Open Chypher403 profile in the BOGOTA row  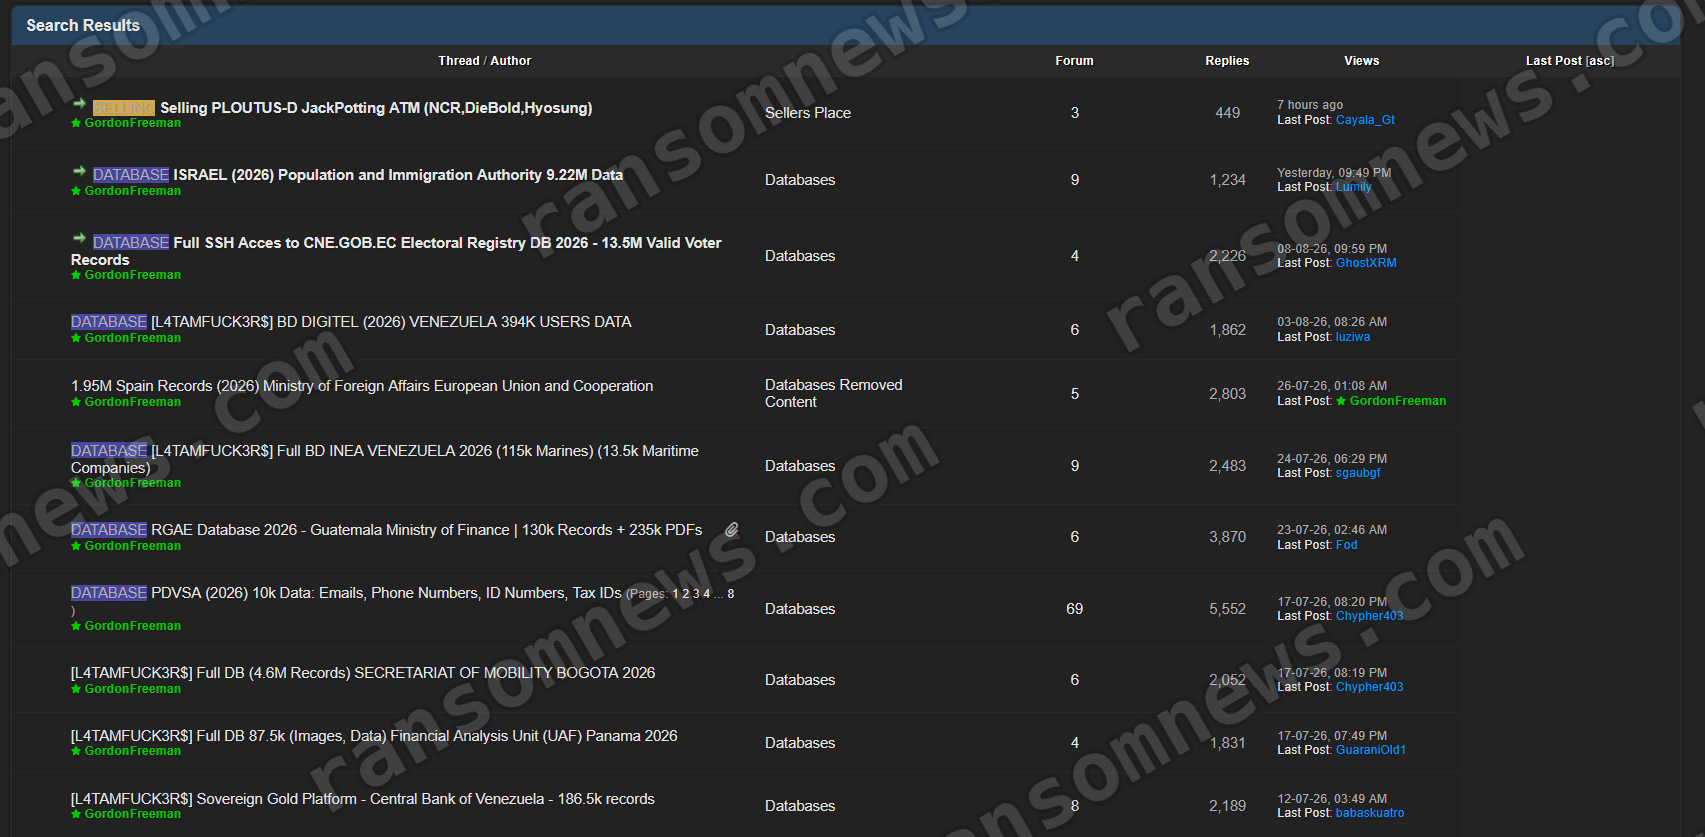point(1370,687)
